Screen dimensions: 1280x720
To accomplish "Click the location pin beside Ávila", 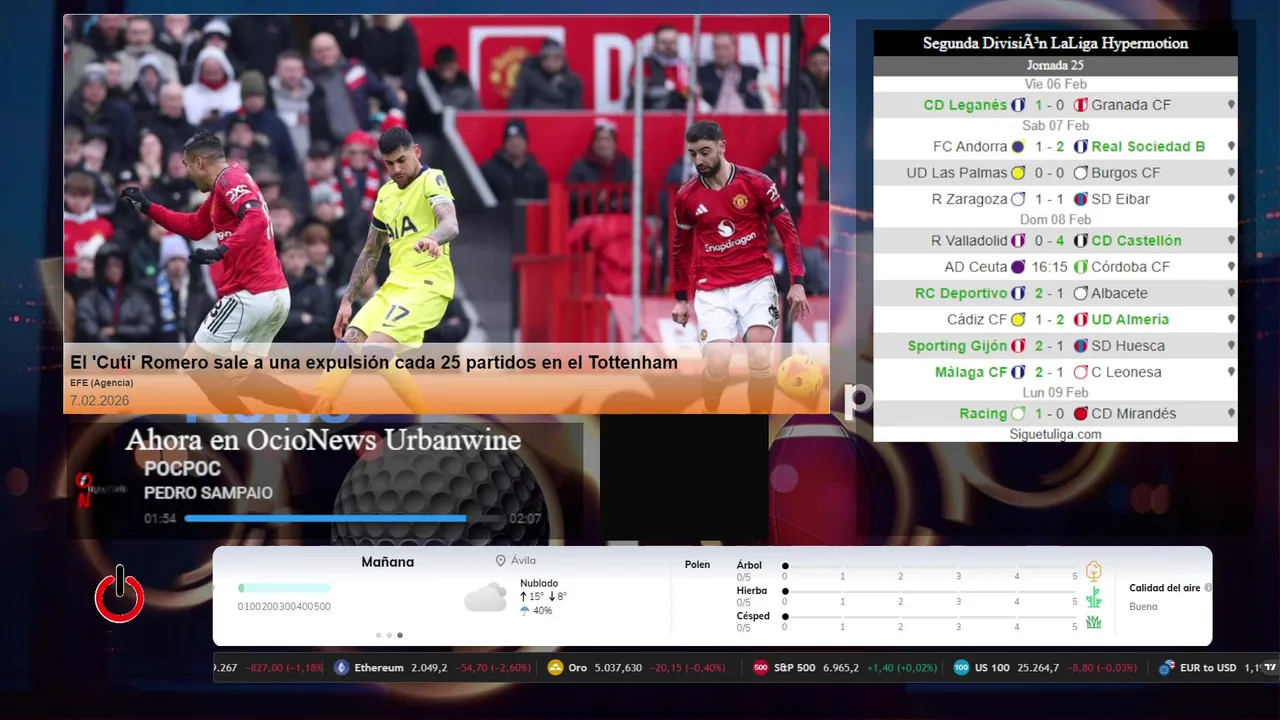I will [x=500, y=561].
